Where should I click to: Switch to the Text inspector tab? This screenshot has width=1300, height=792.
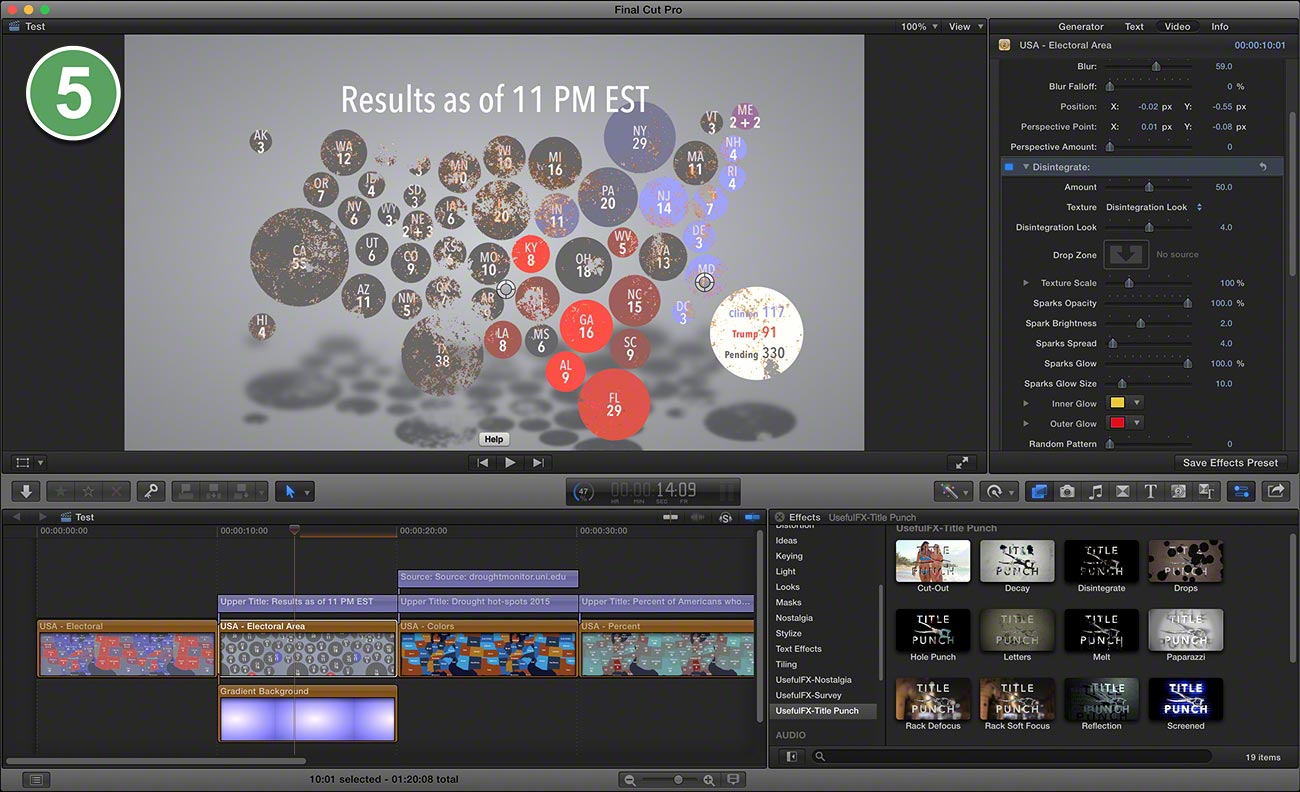click(x=1134, y=27)
